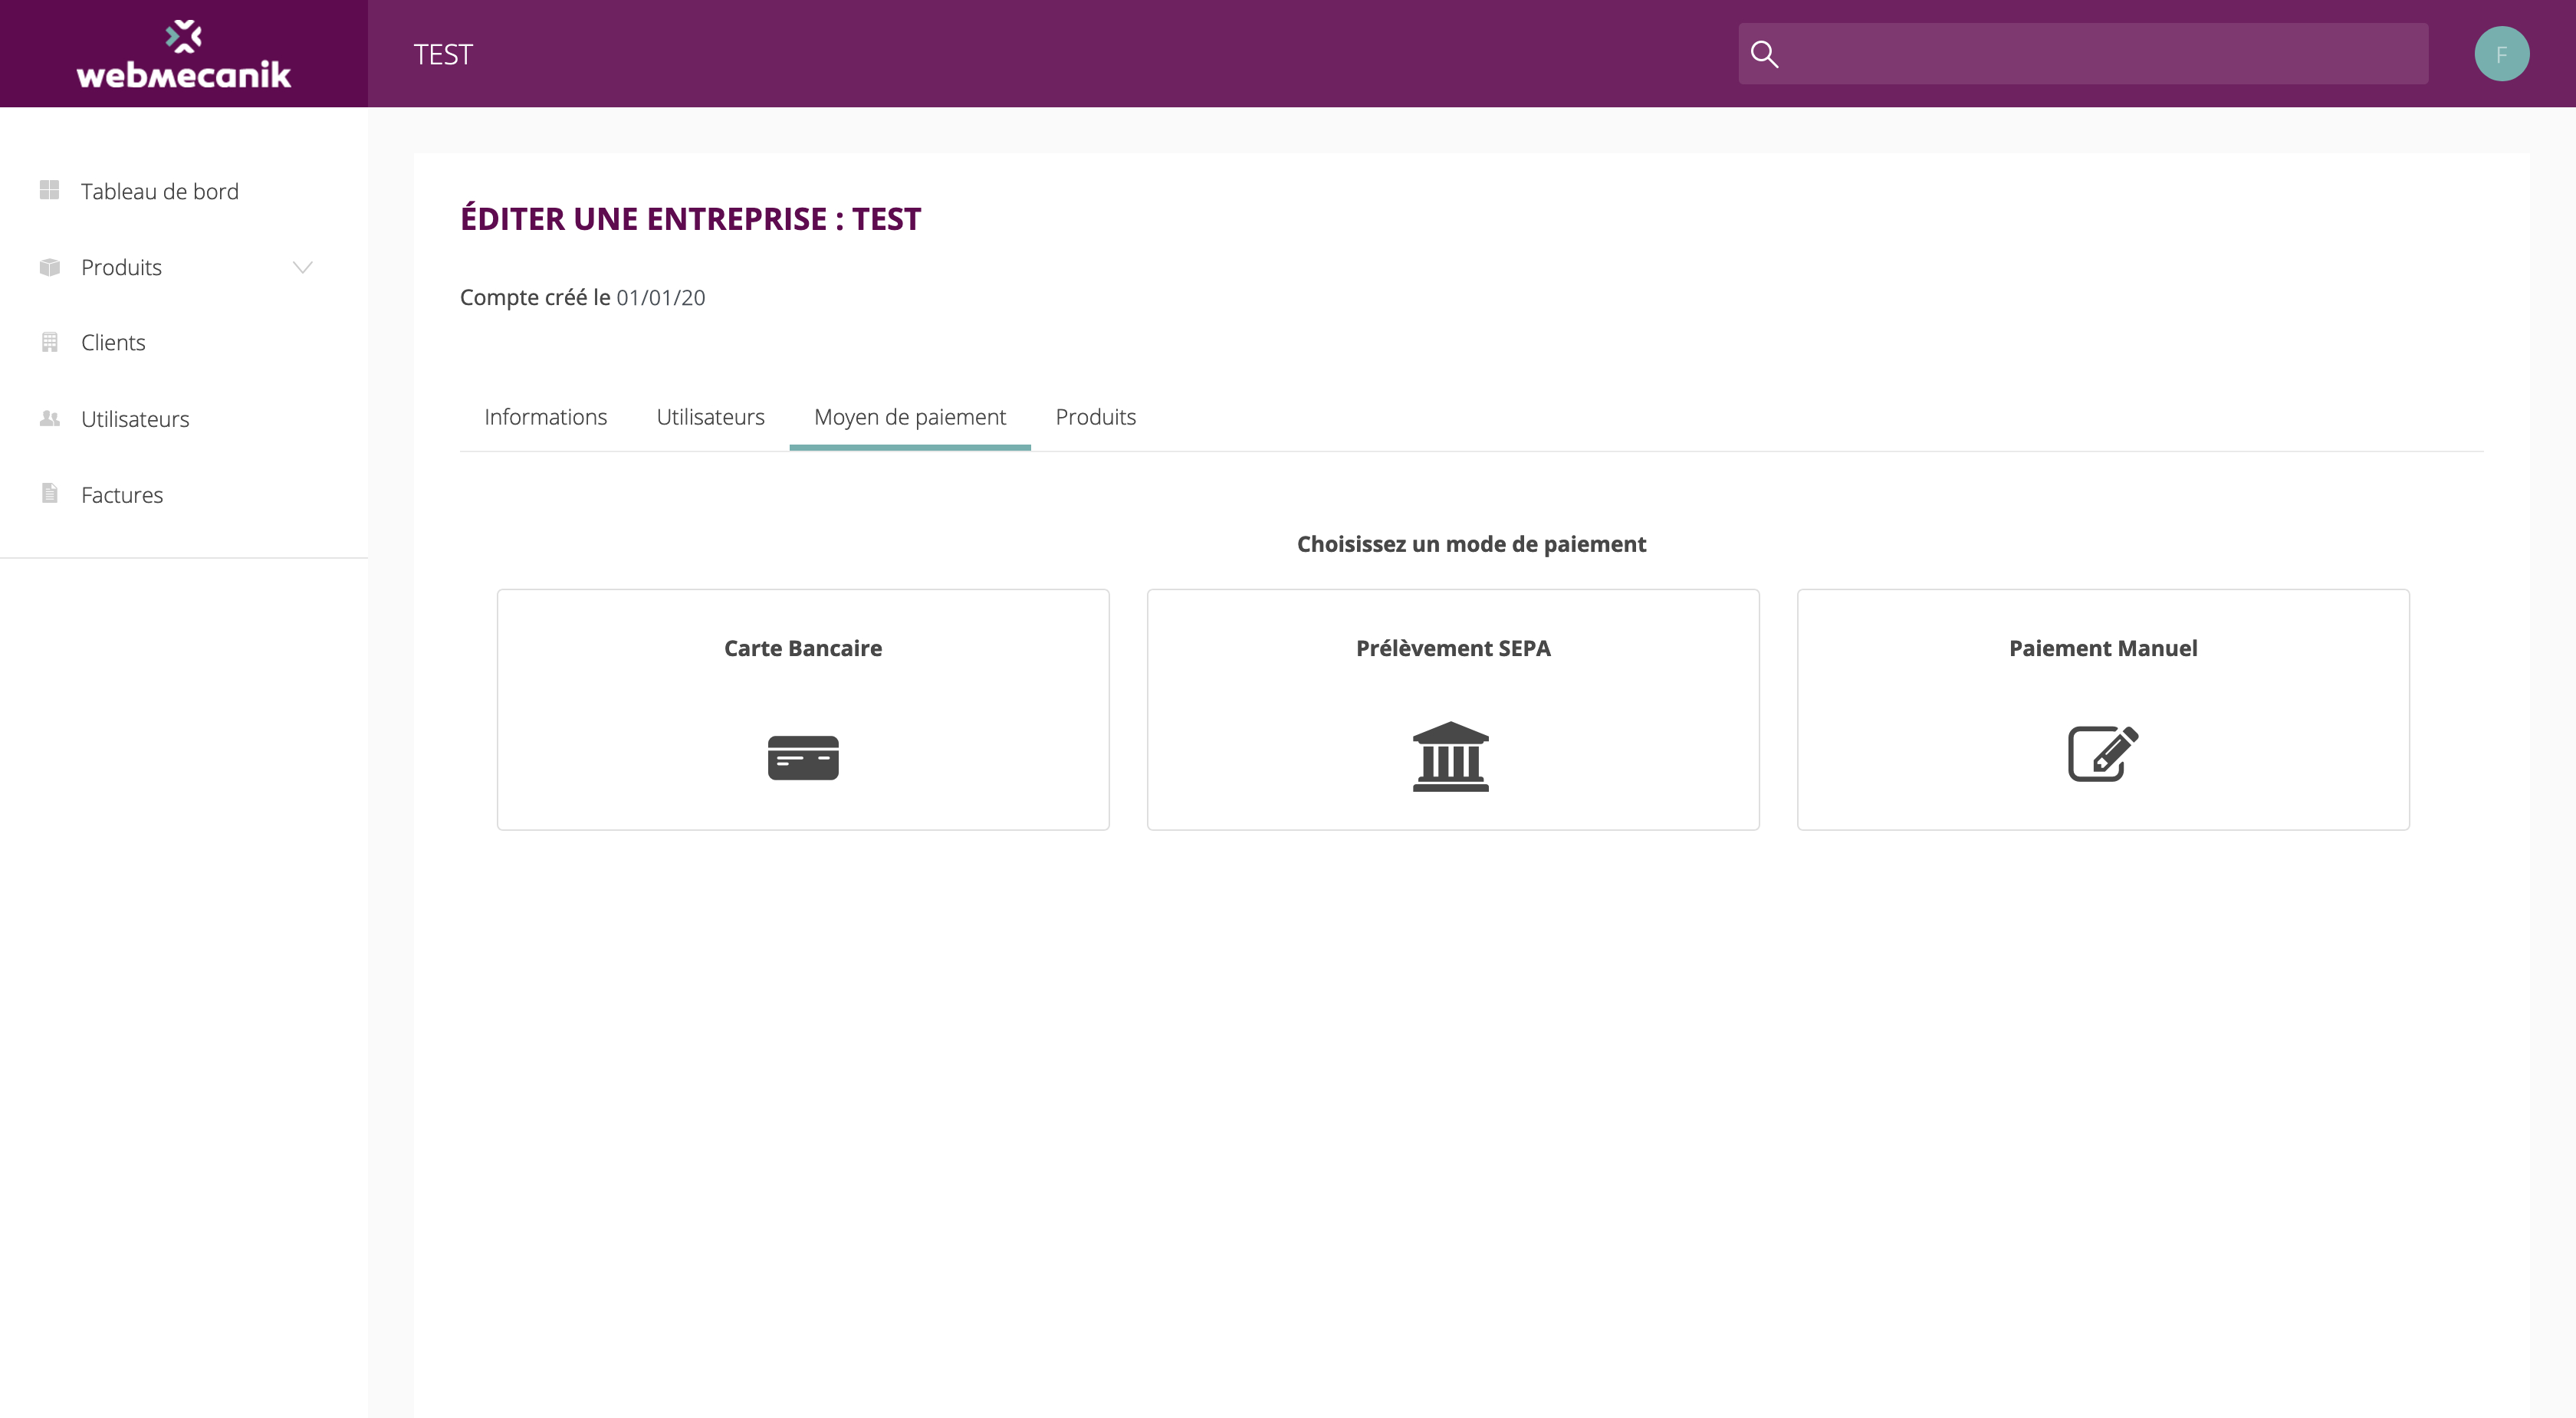Click the Factures document icon

tap(49, 493)
